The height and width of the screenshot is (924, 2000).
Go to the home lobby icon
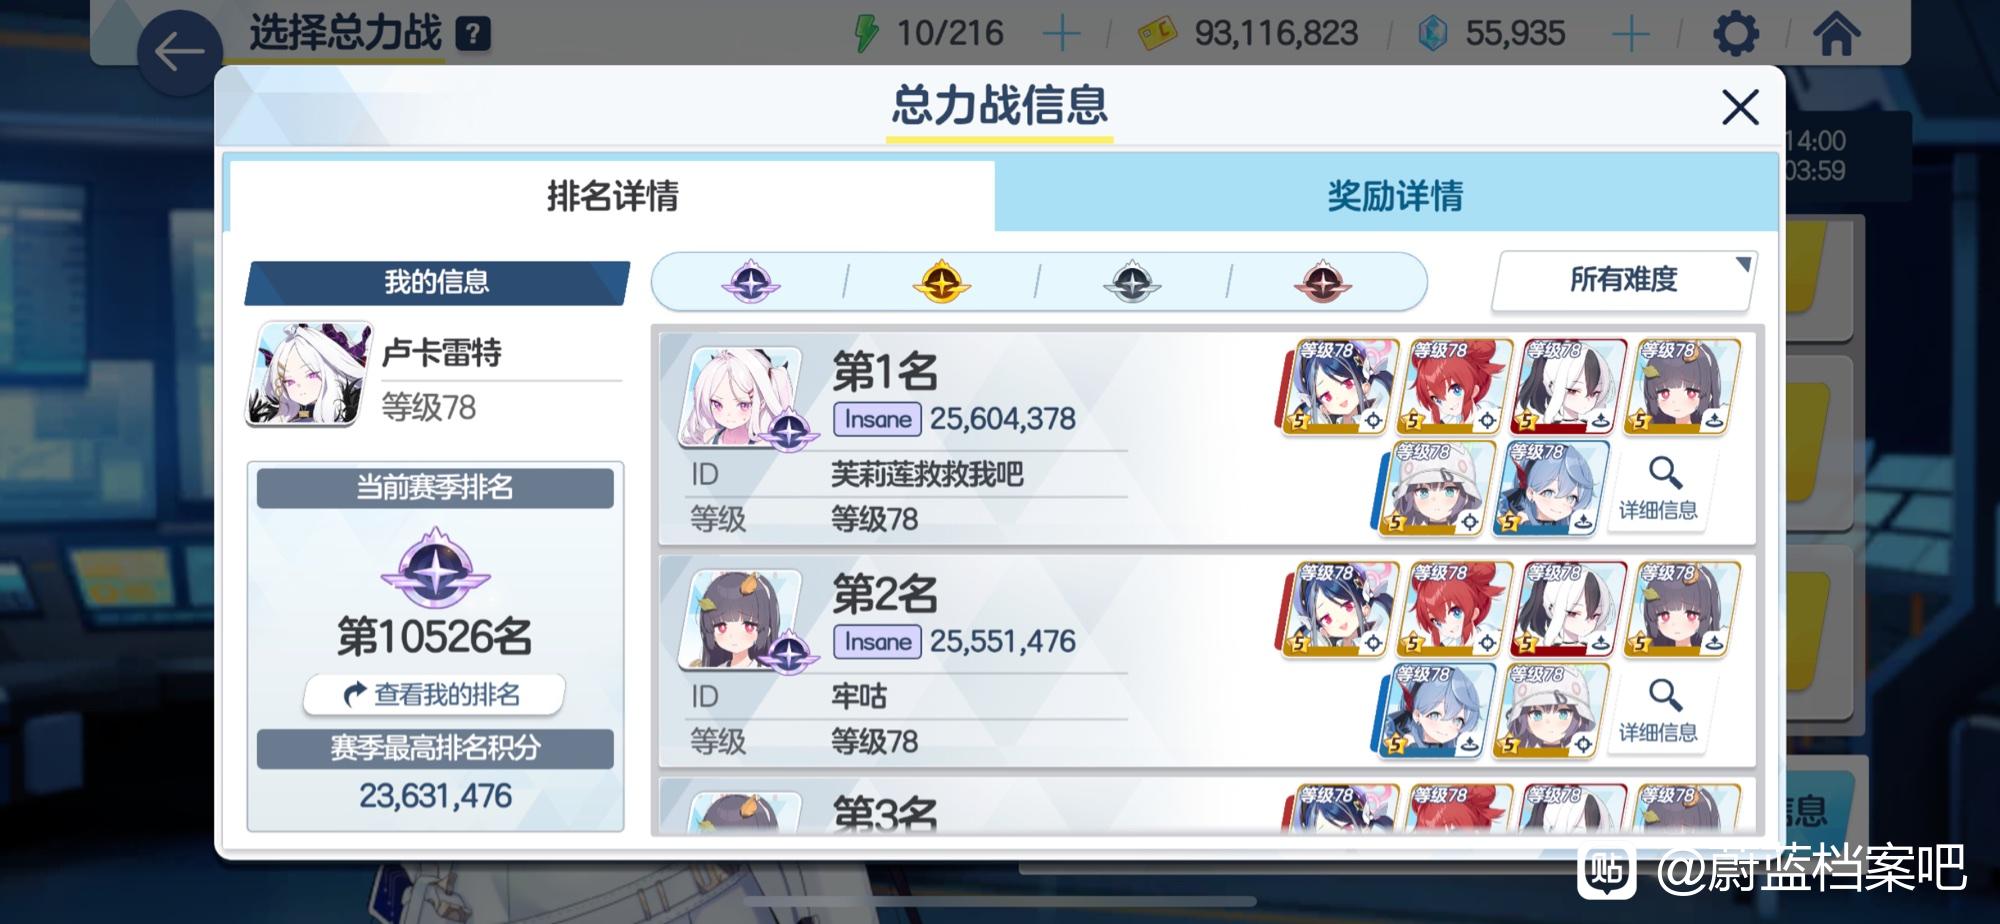coord(1837,33)
